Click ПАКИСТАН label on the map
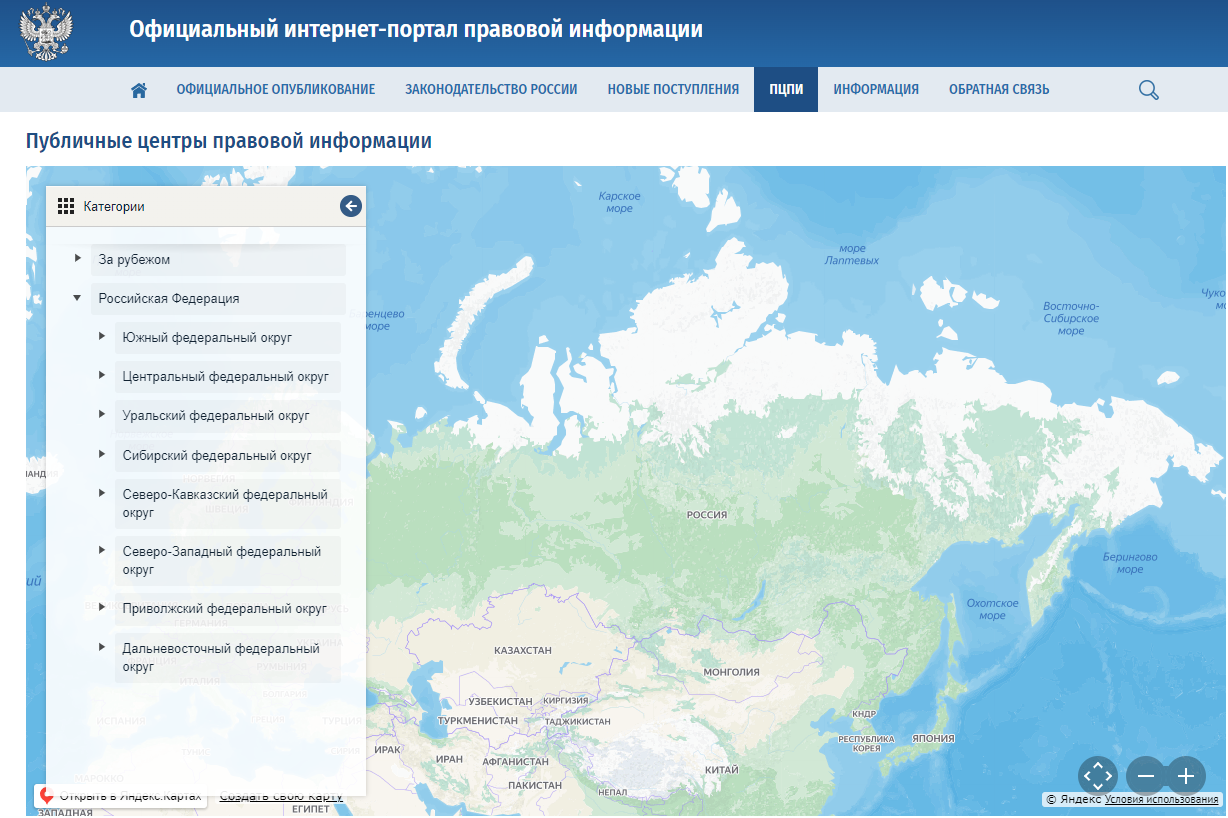The height and width of the screenshot is (818, 1228). pyautogui.click(x=535, y=786)
